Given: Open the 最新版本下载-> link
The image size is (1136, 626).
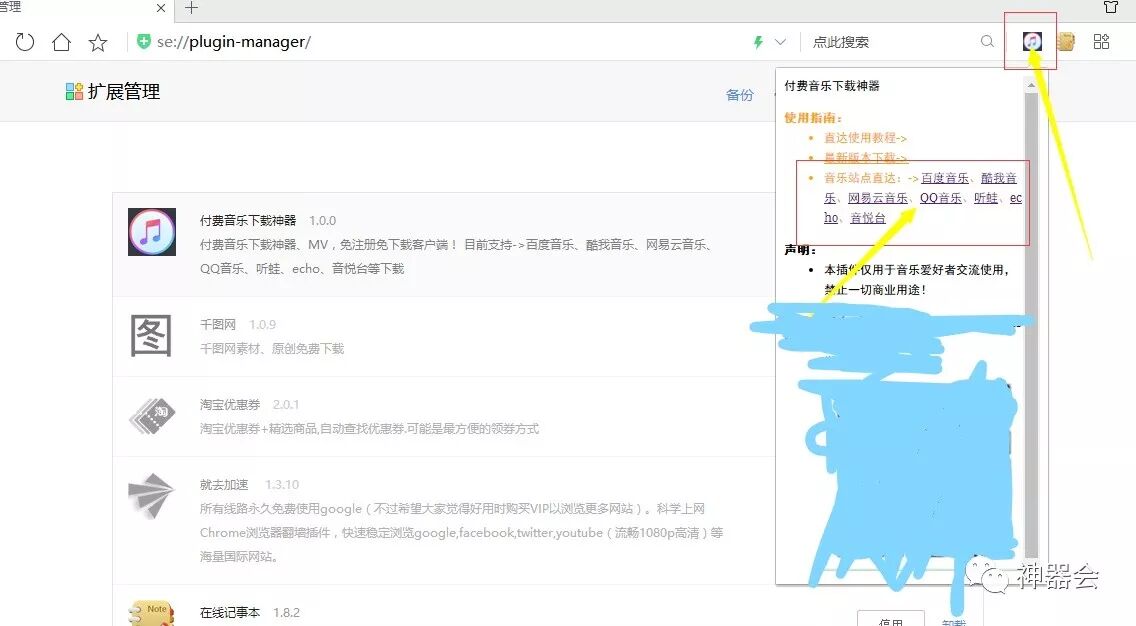Looking at the screenshot, I should coord(865,157).
